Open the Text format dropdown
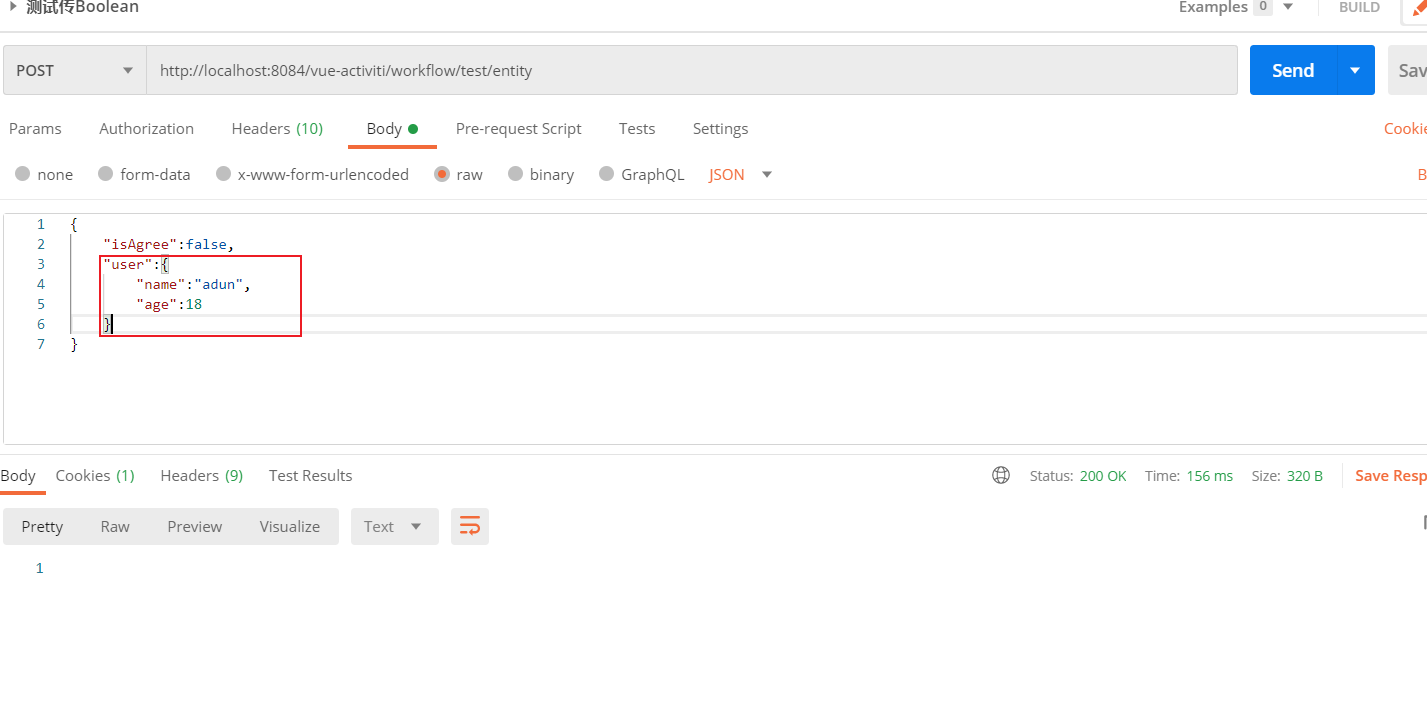This screenshot has height=711, width=1427. pyautogui.click(x=394, y=526)
